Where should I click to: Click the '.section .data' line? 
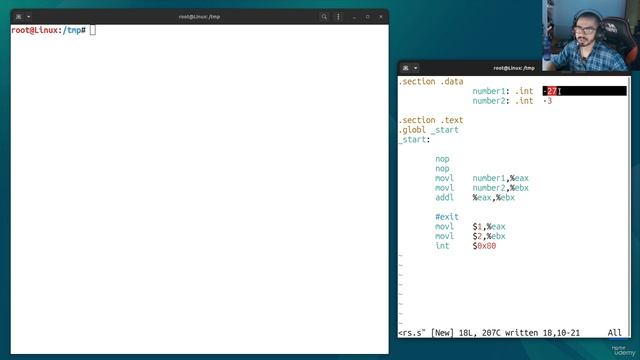tap(431, 82)
